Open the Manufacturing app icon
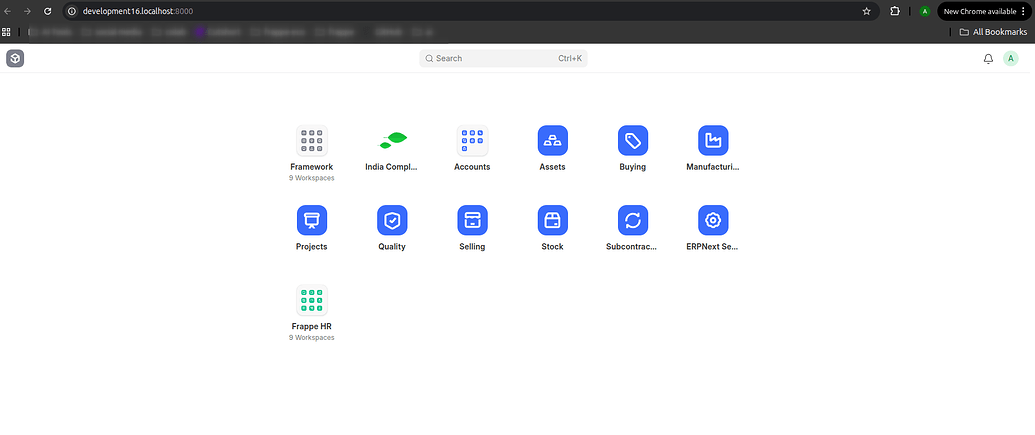This screenshot has height=435, width=1035. click(714, 141)
